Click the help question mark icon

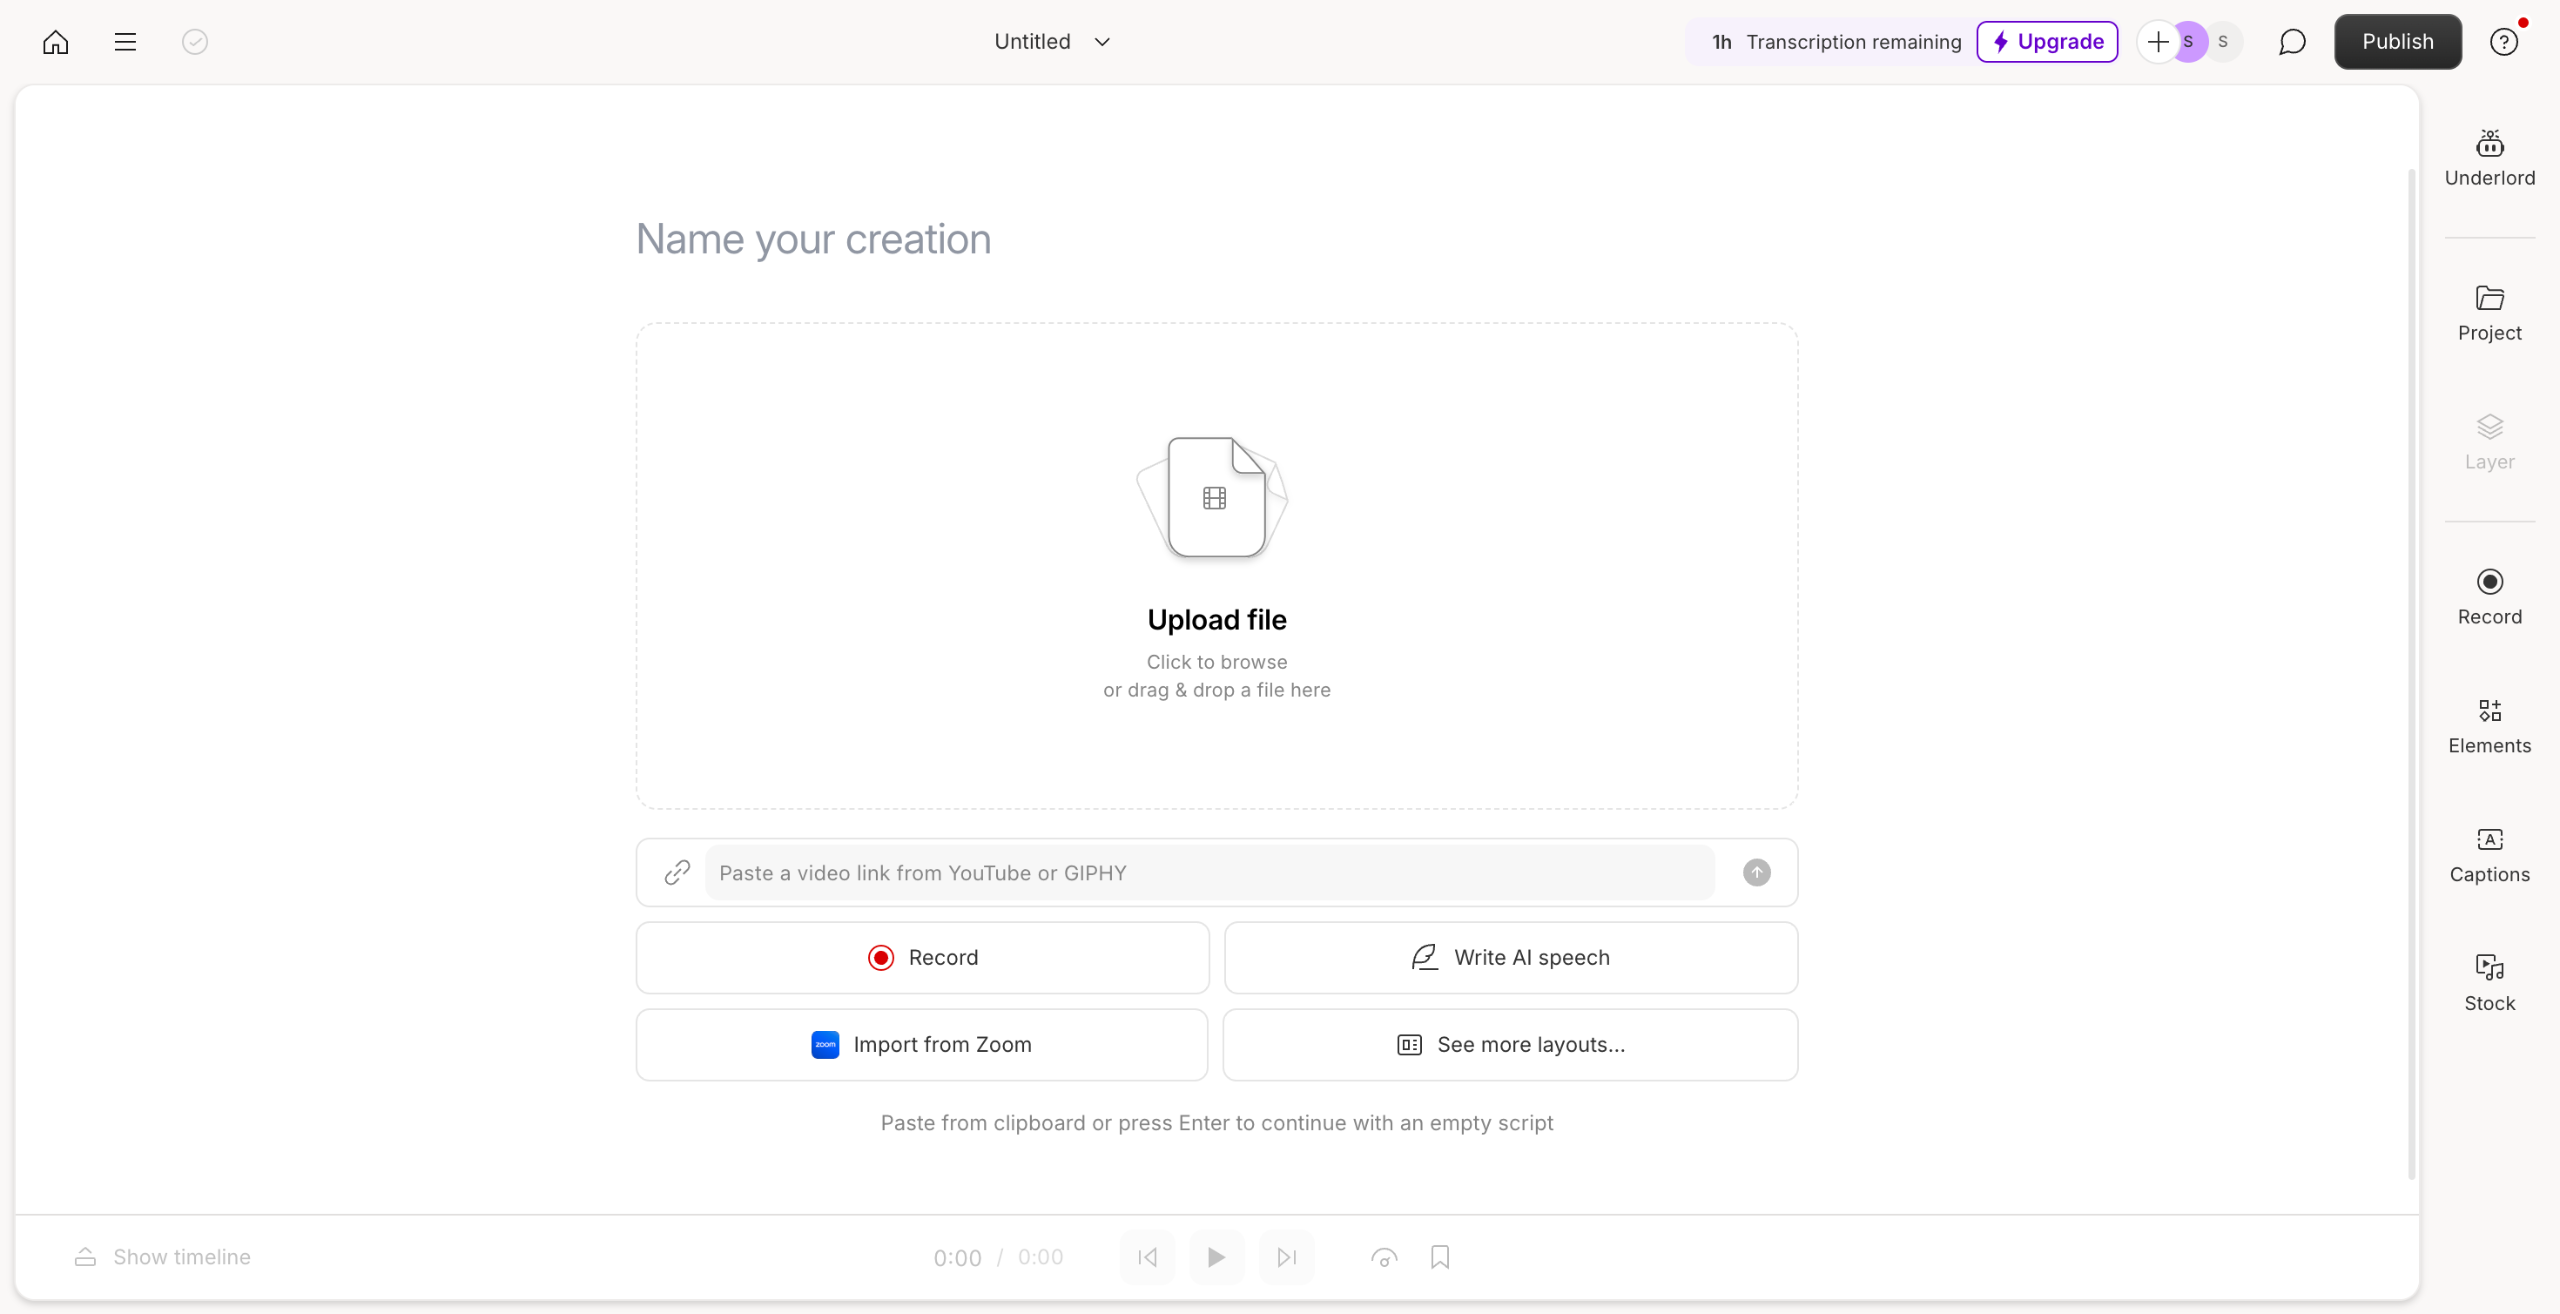[2503, 42]
